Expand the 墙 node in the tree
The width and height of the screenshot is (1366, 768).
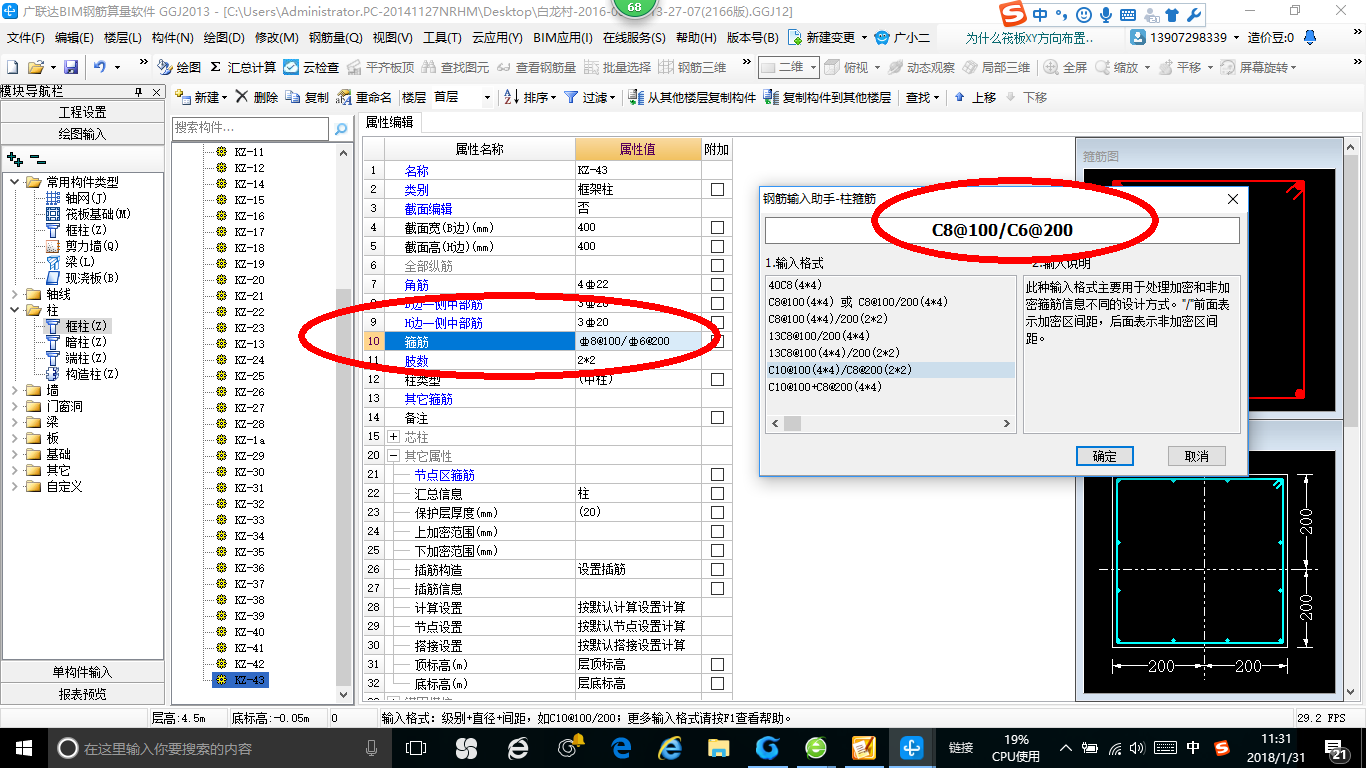pyautogui.click(x=15, y=390)
